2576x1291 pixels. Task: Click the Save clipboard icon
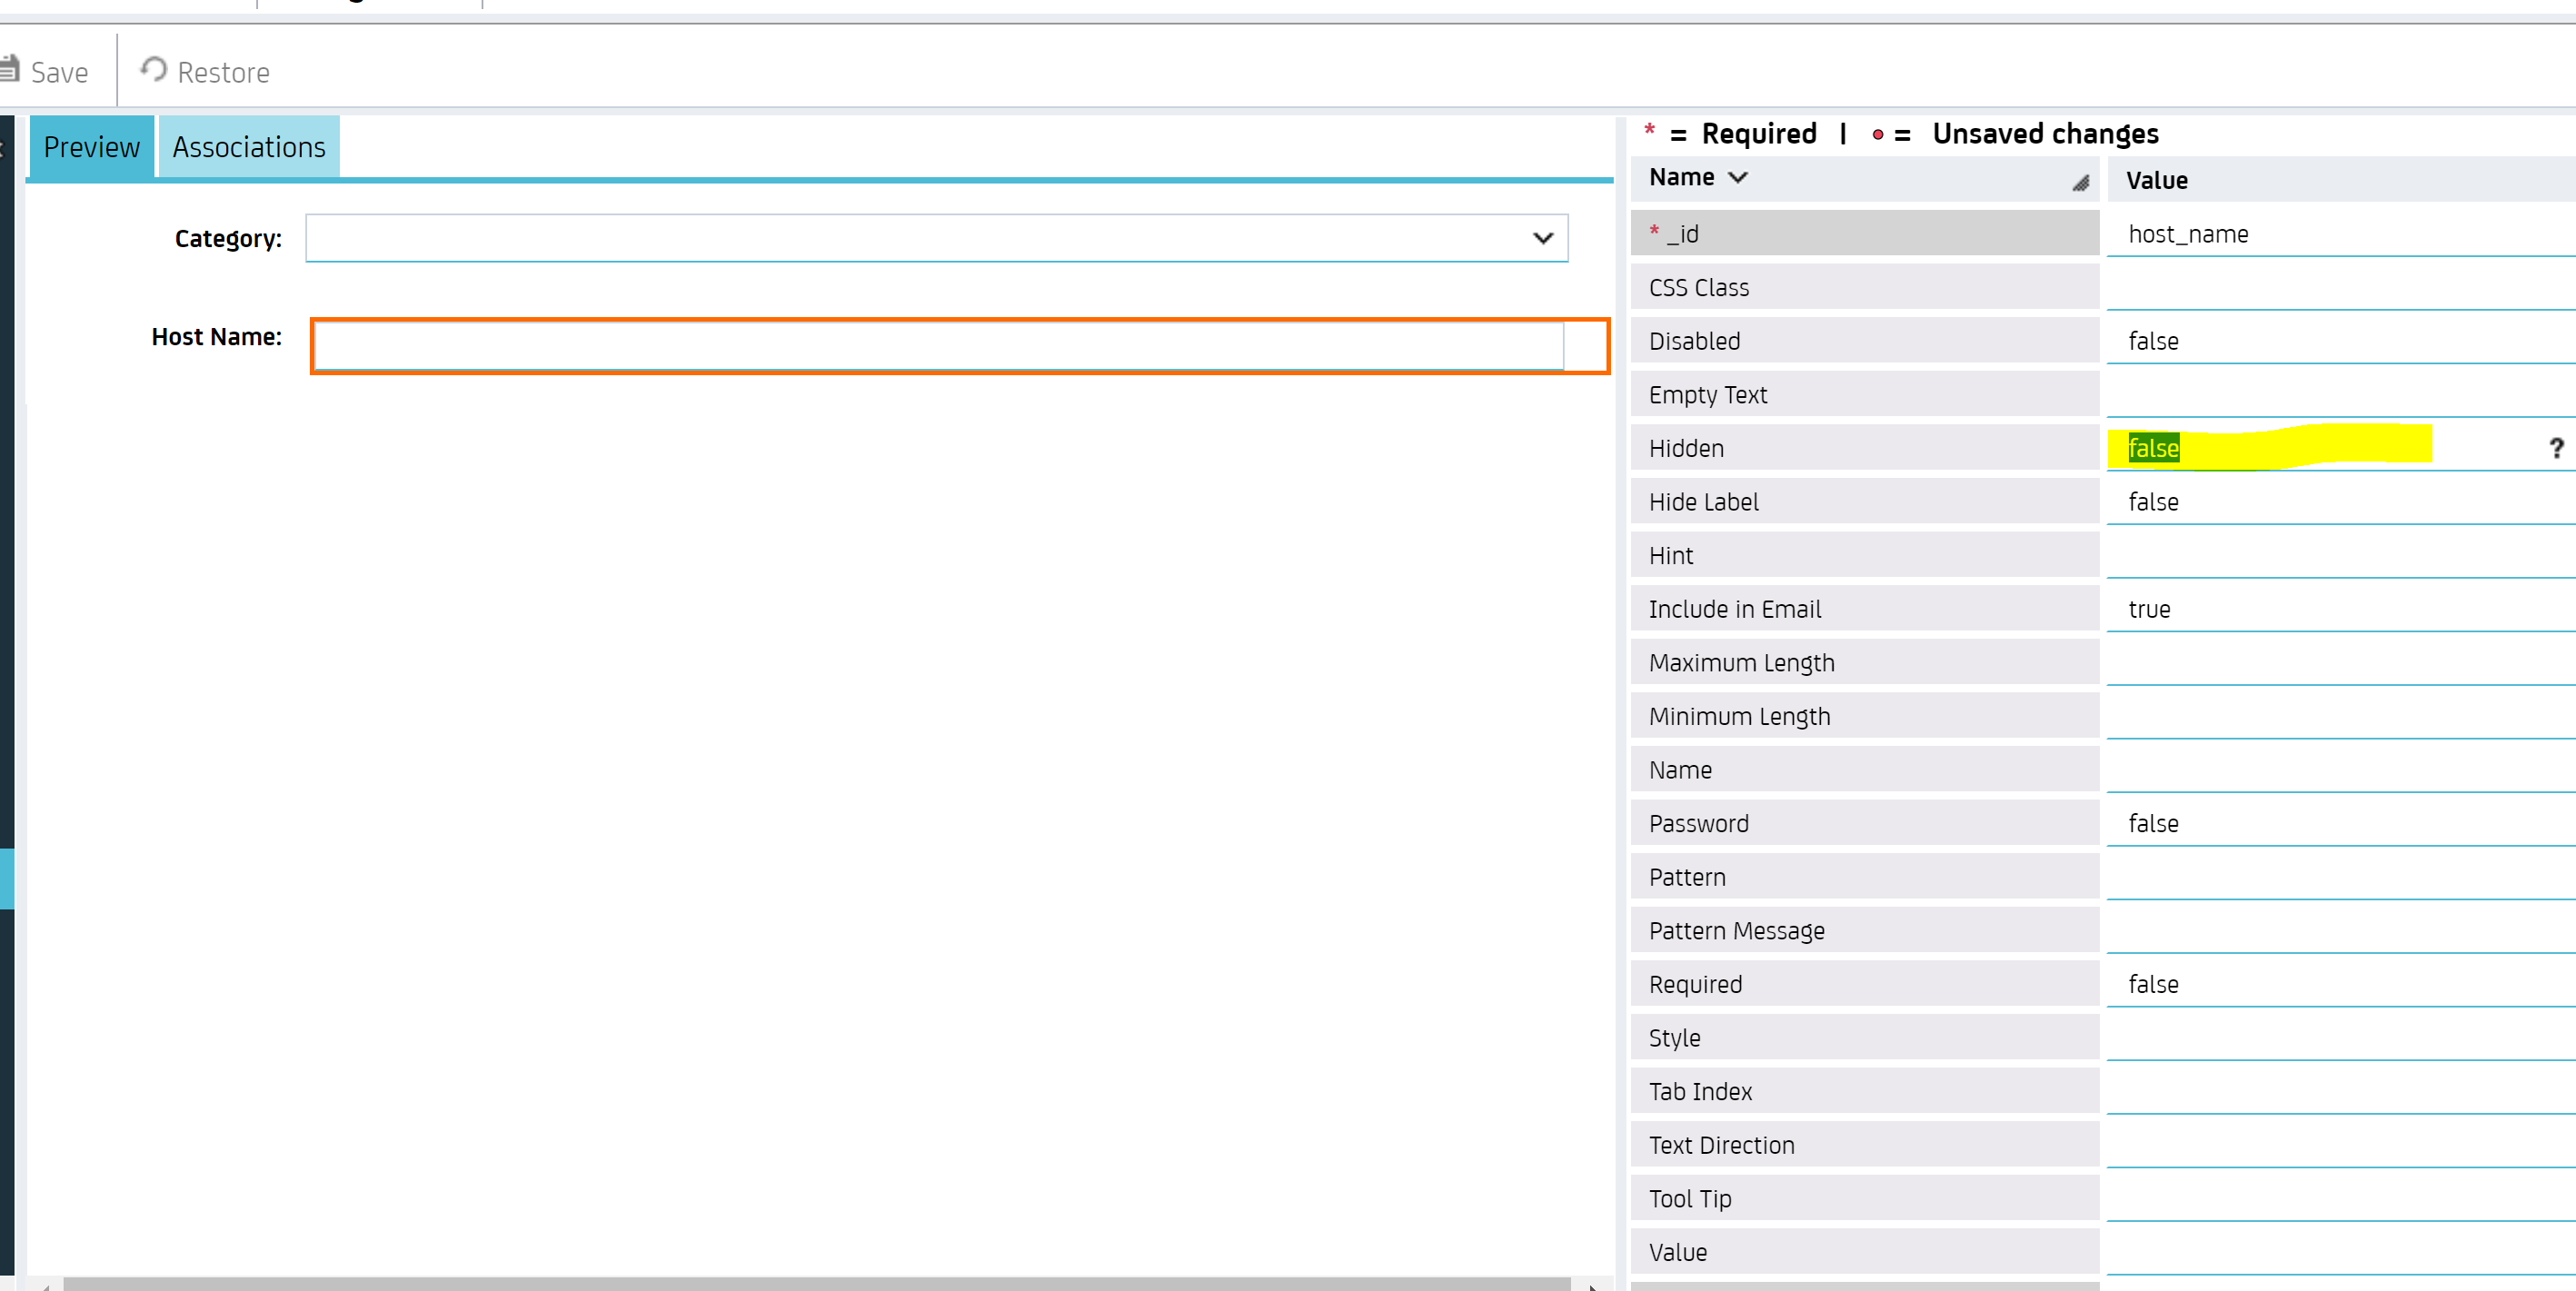pyautogui.click(x=10, y=68)
